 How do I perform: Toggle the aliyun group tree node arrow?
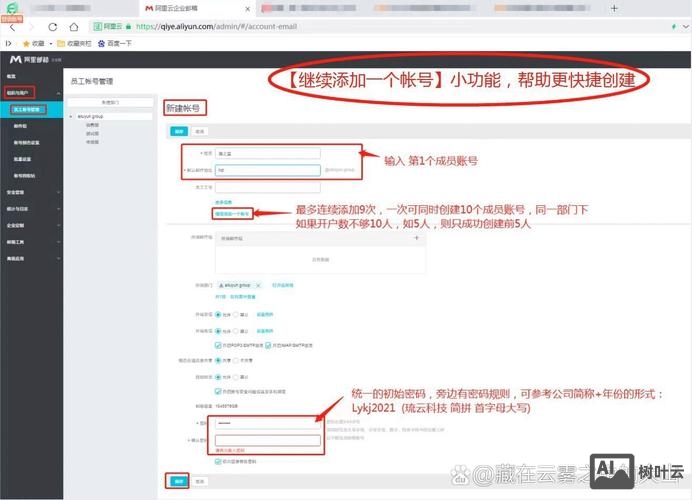(71, 117)
